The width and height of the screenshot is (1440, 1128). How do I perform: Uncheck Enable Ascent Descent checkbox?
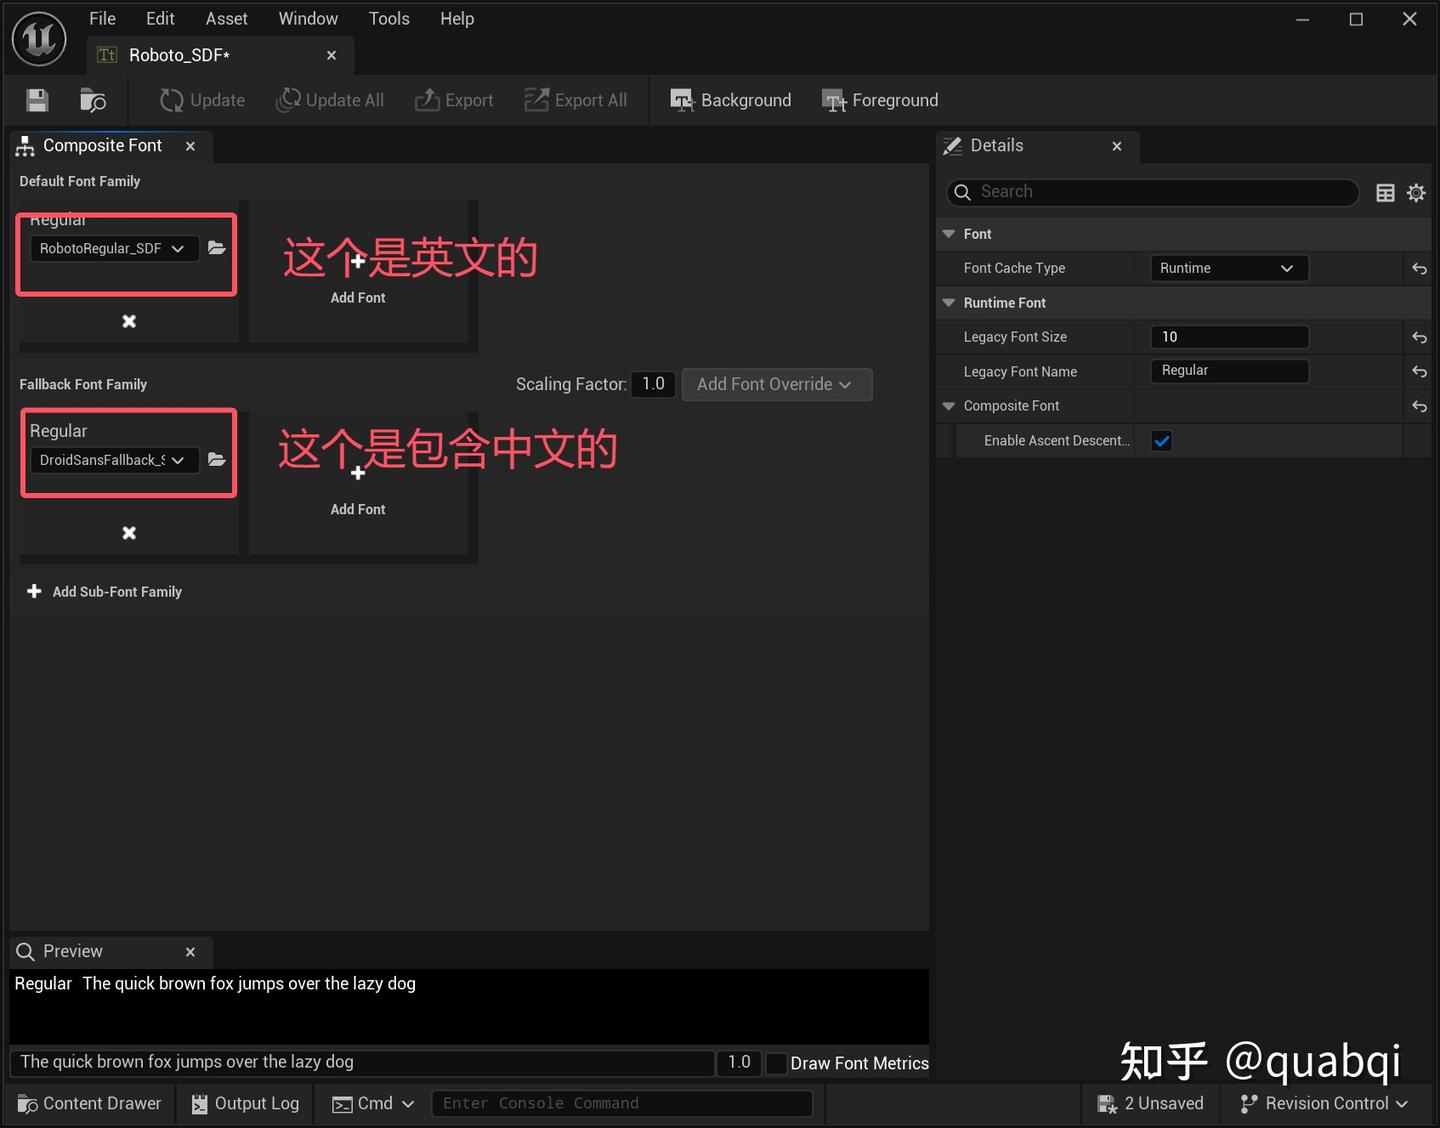tap(1161, 440)
